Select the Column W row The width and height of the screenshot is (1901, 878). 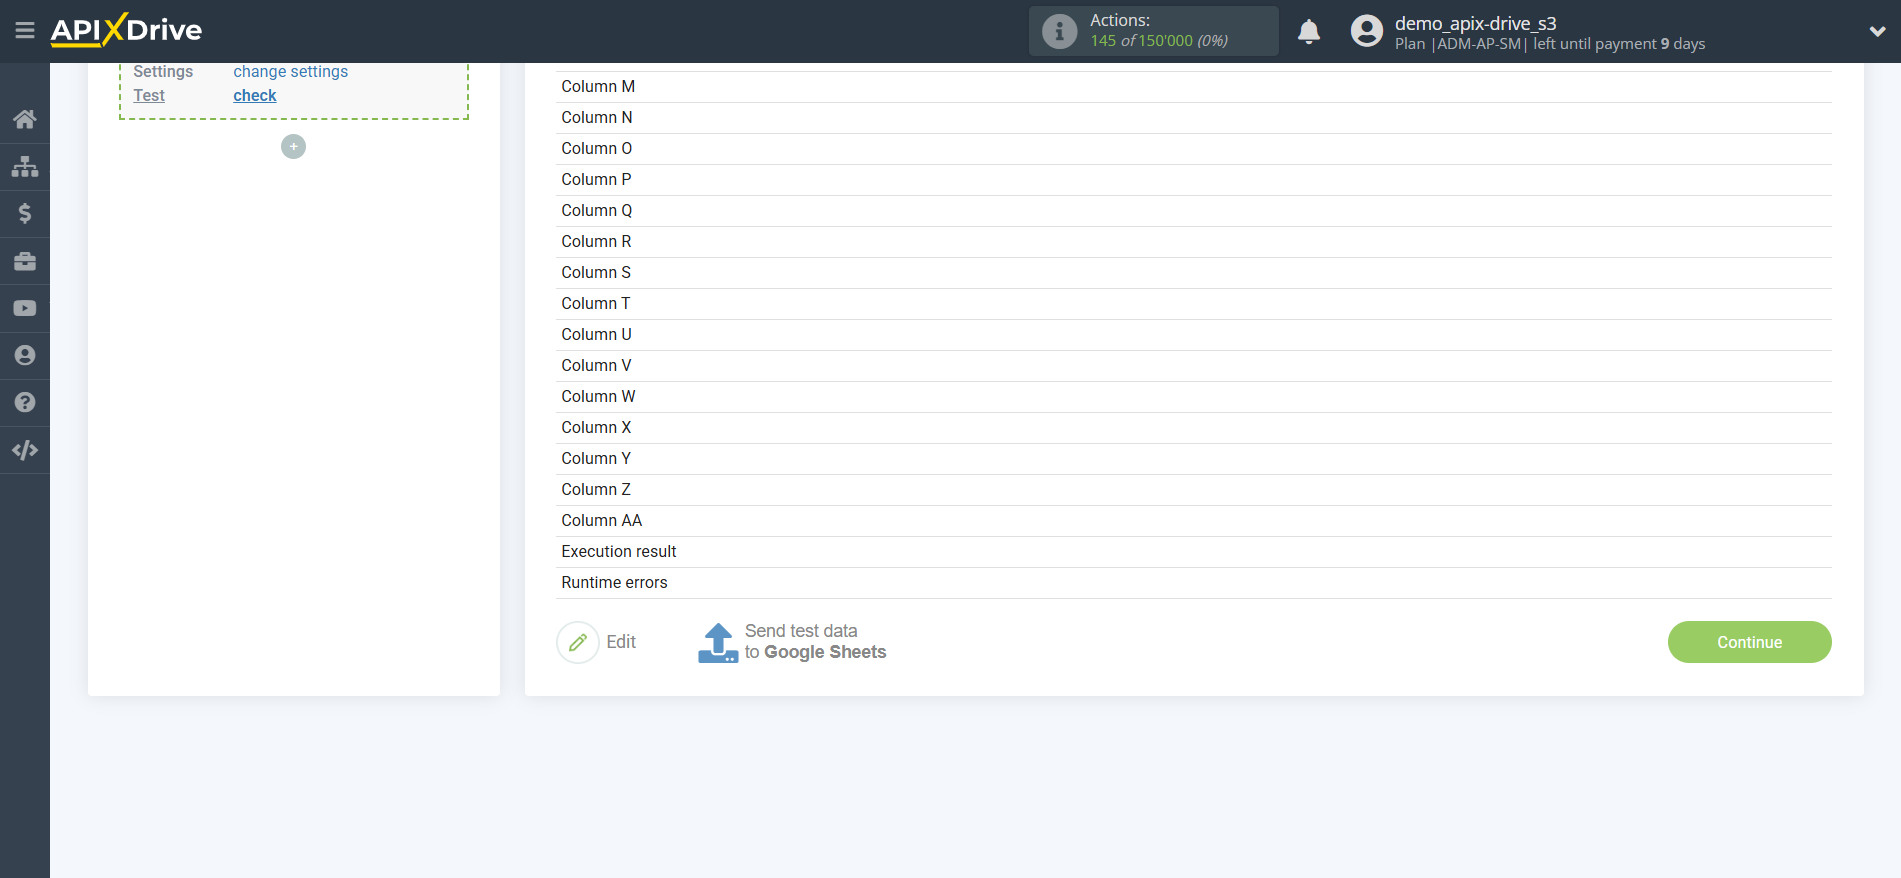point(1193,397)
